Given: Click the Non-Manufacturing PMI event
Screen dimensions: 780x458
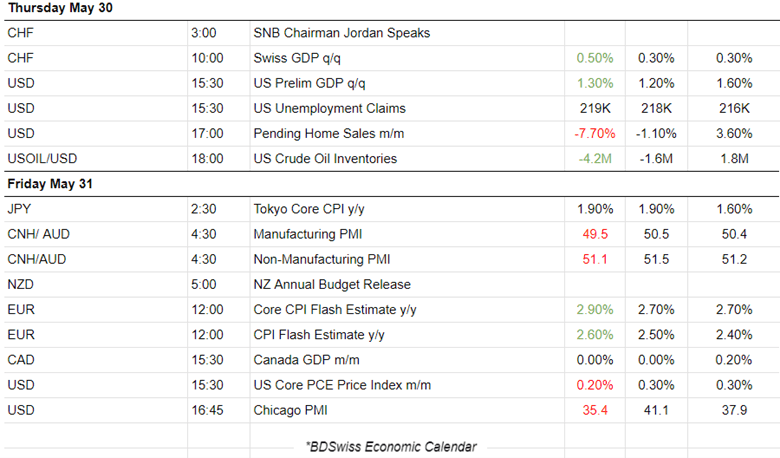Looking at the screenshot, I should 320,259.
